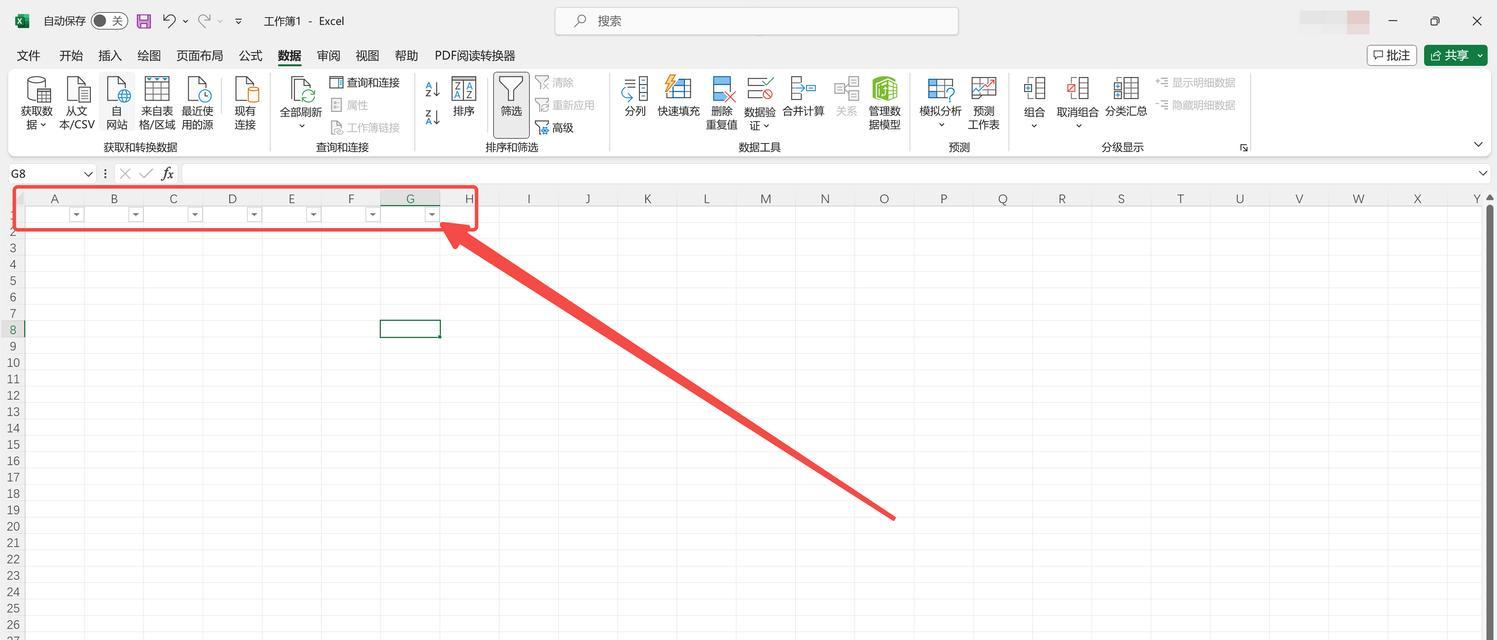The width and height of the screenshot is (1497, 640).
Task: Click the insert function fx button
Action: (168, 174)
